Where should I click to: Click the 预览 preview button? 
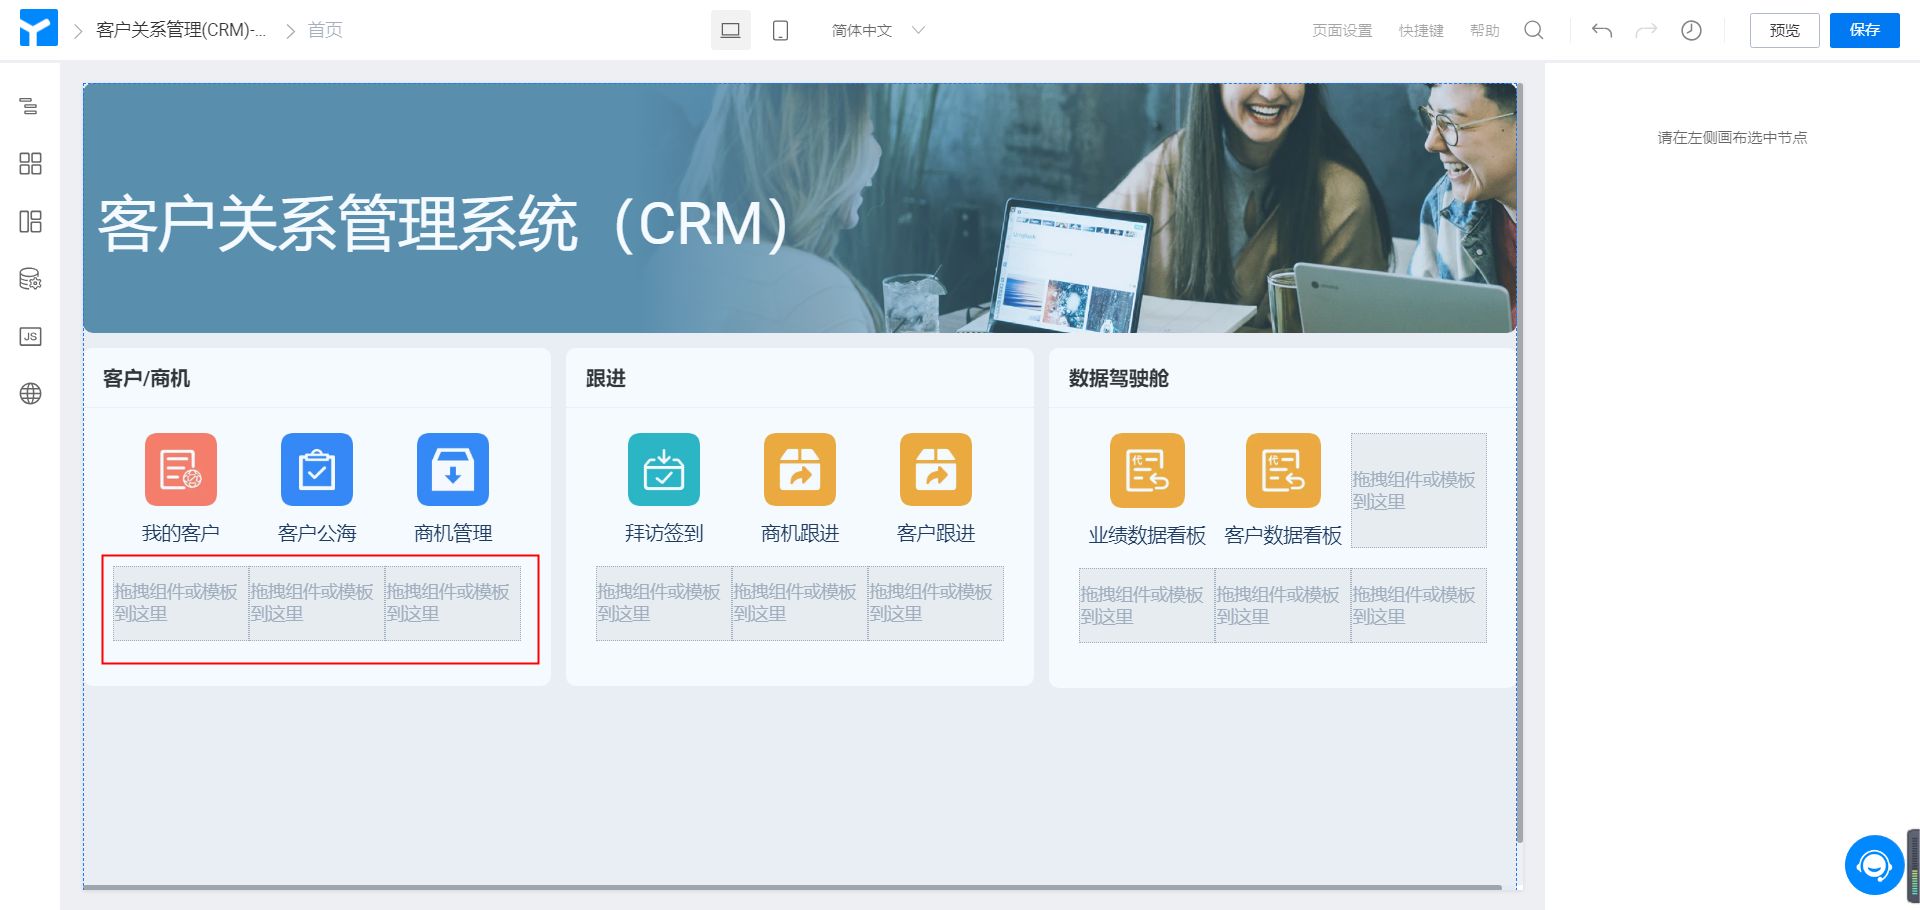click(x=1784, y=30)
